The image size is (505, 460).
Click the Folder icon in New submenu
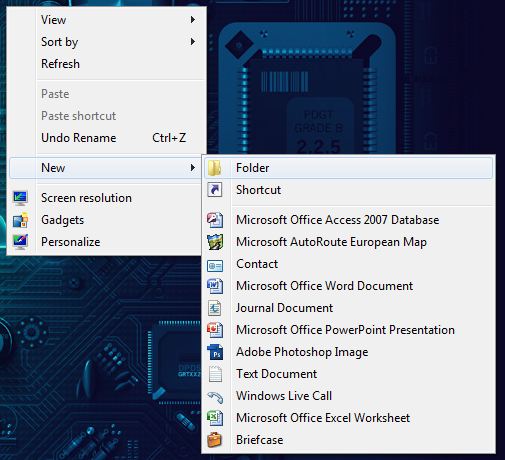point(215,168)
